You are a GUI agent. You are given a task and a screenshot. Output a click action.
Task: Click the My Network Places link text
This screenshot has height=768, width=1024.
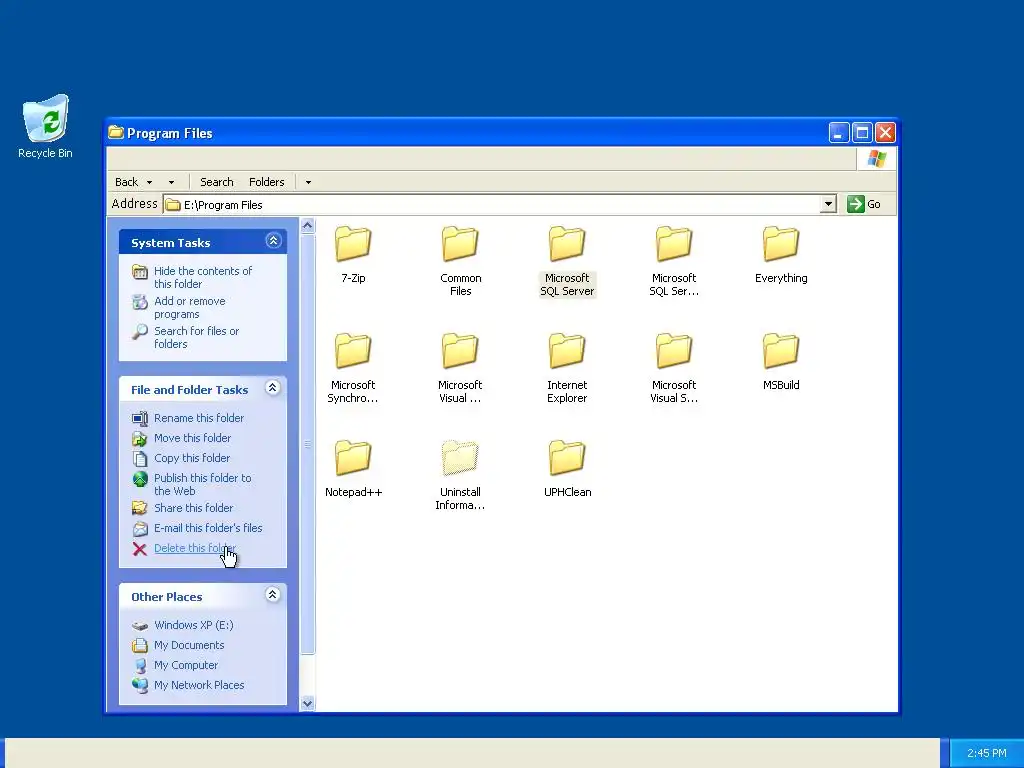click(x=199, y=685)
